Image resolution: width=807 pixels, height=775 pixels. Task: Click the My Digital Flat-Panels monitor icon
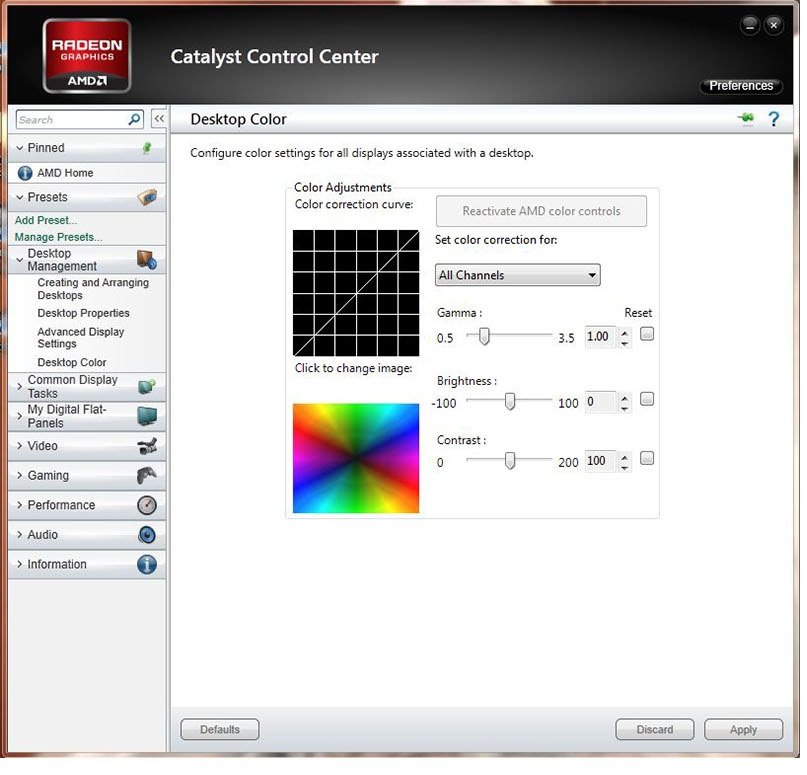(x=148, y=417)
